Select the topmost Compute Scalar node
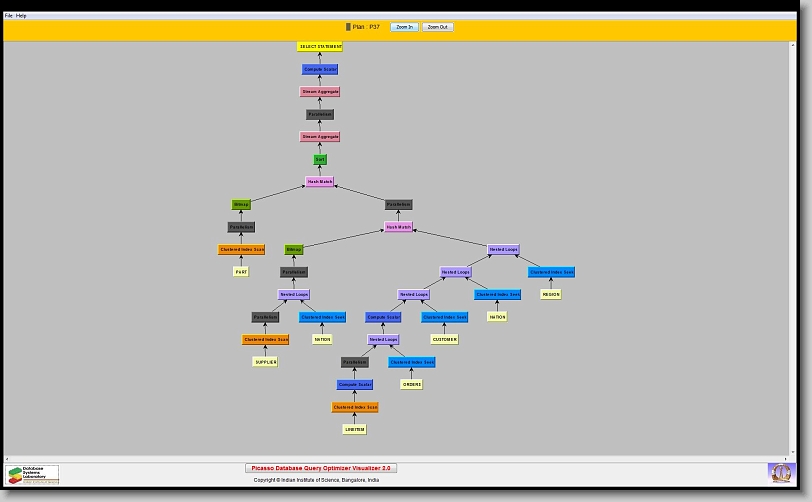This screenshot has width=812, height=502. click(320, 70)
